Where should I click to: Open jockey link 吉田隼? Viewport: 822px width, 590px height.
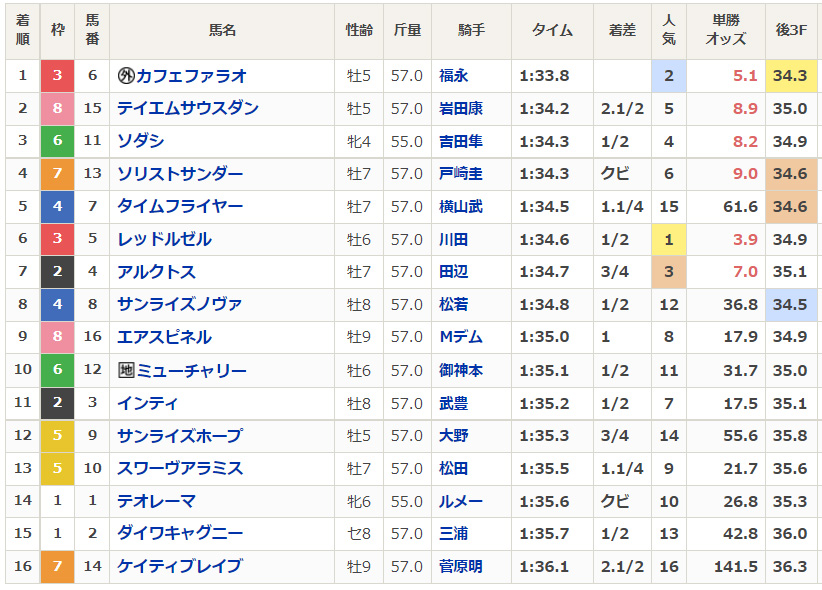461,141
